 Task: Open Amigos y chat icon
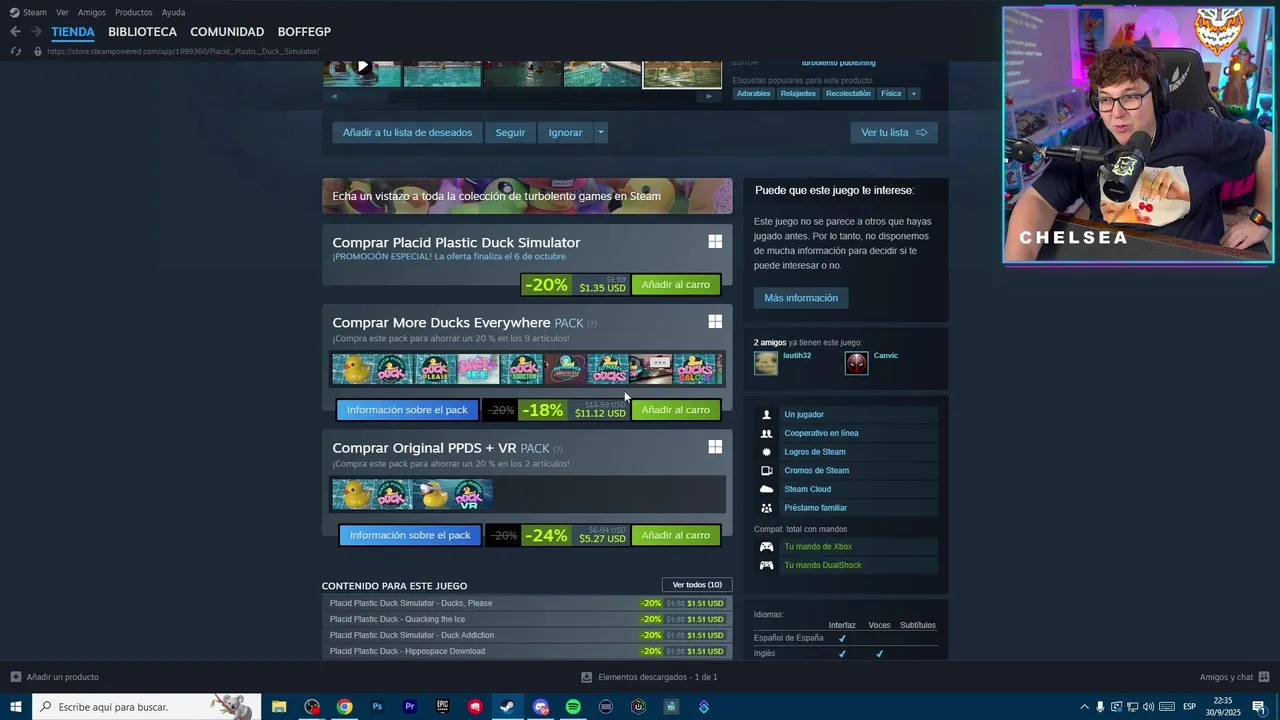(x=1264, y=677)
